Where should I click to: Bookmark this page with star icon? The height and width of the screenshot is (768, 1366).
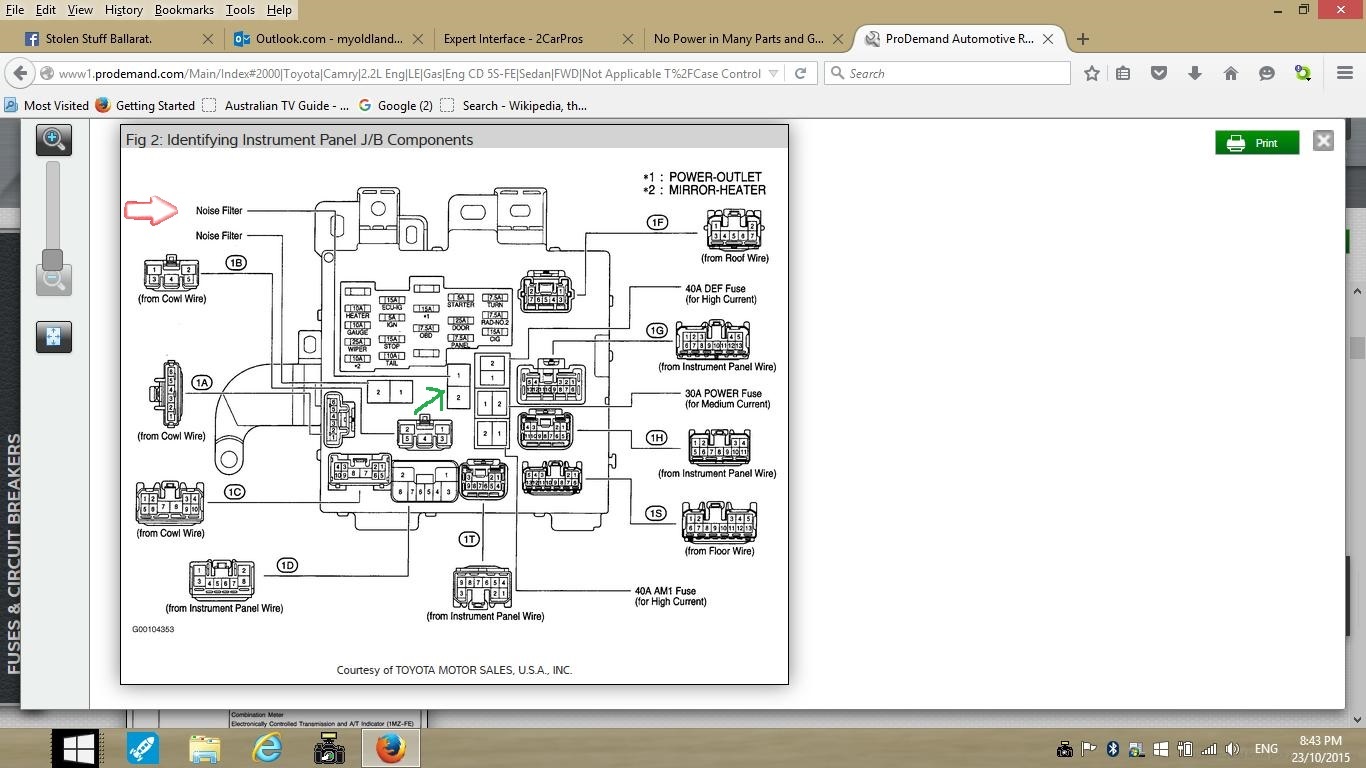click(1092, 73)
